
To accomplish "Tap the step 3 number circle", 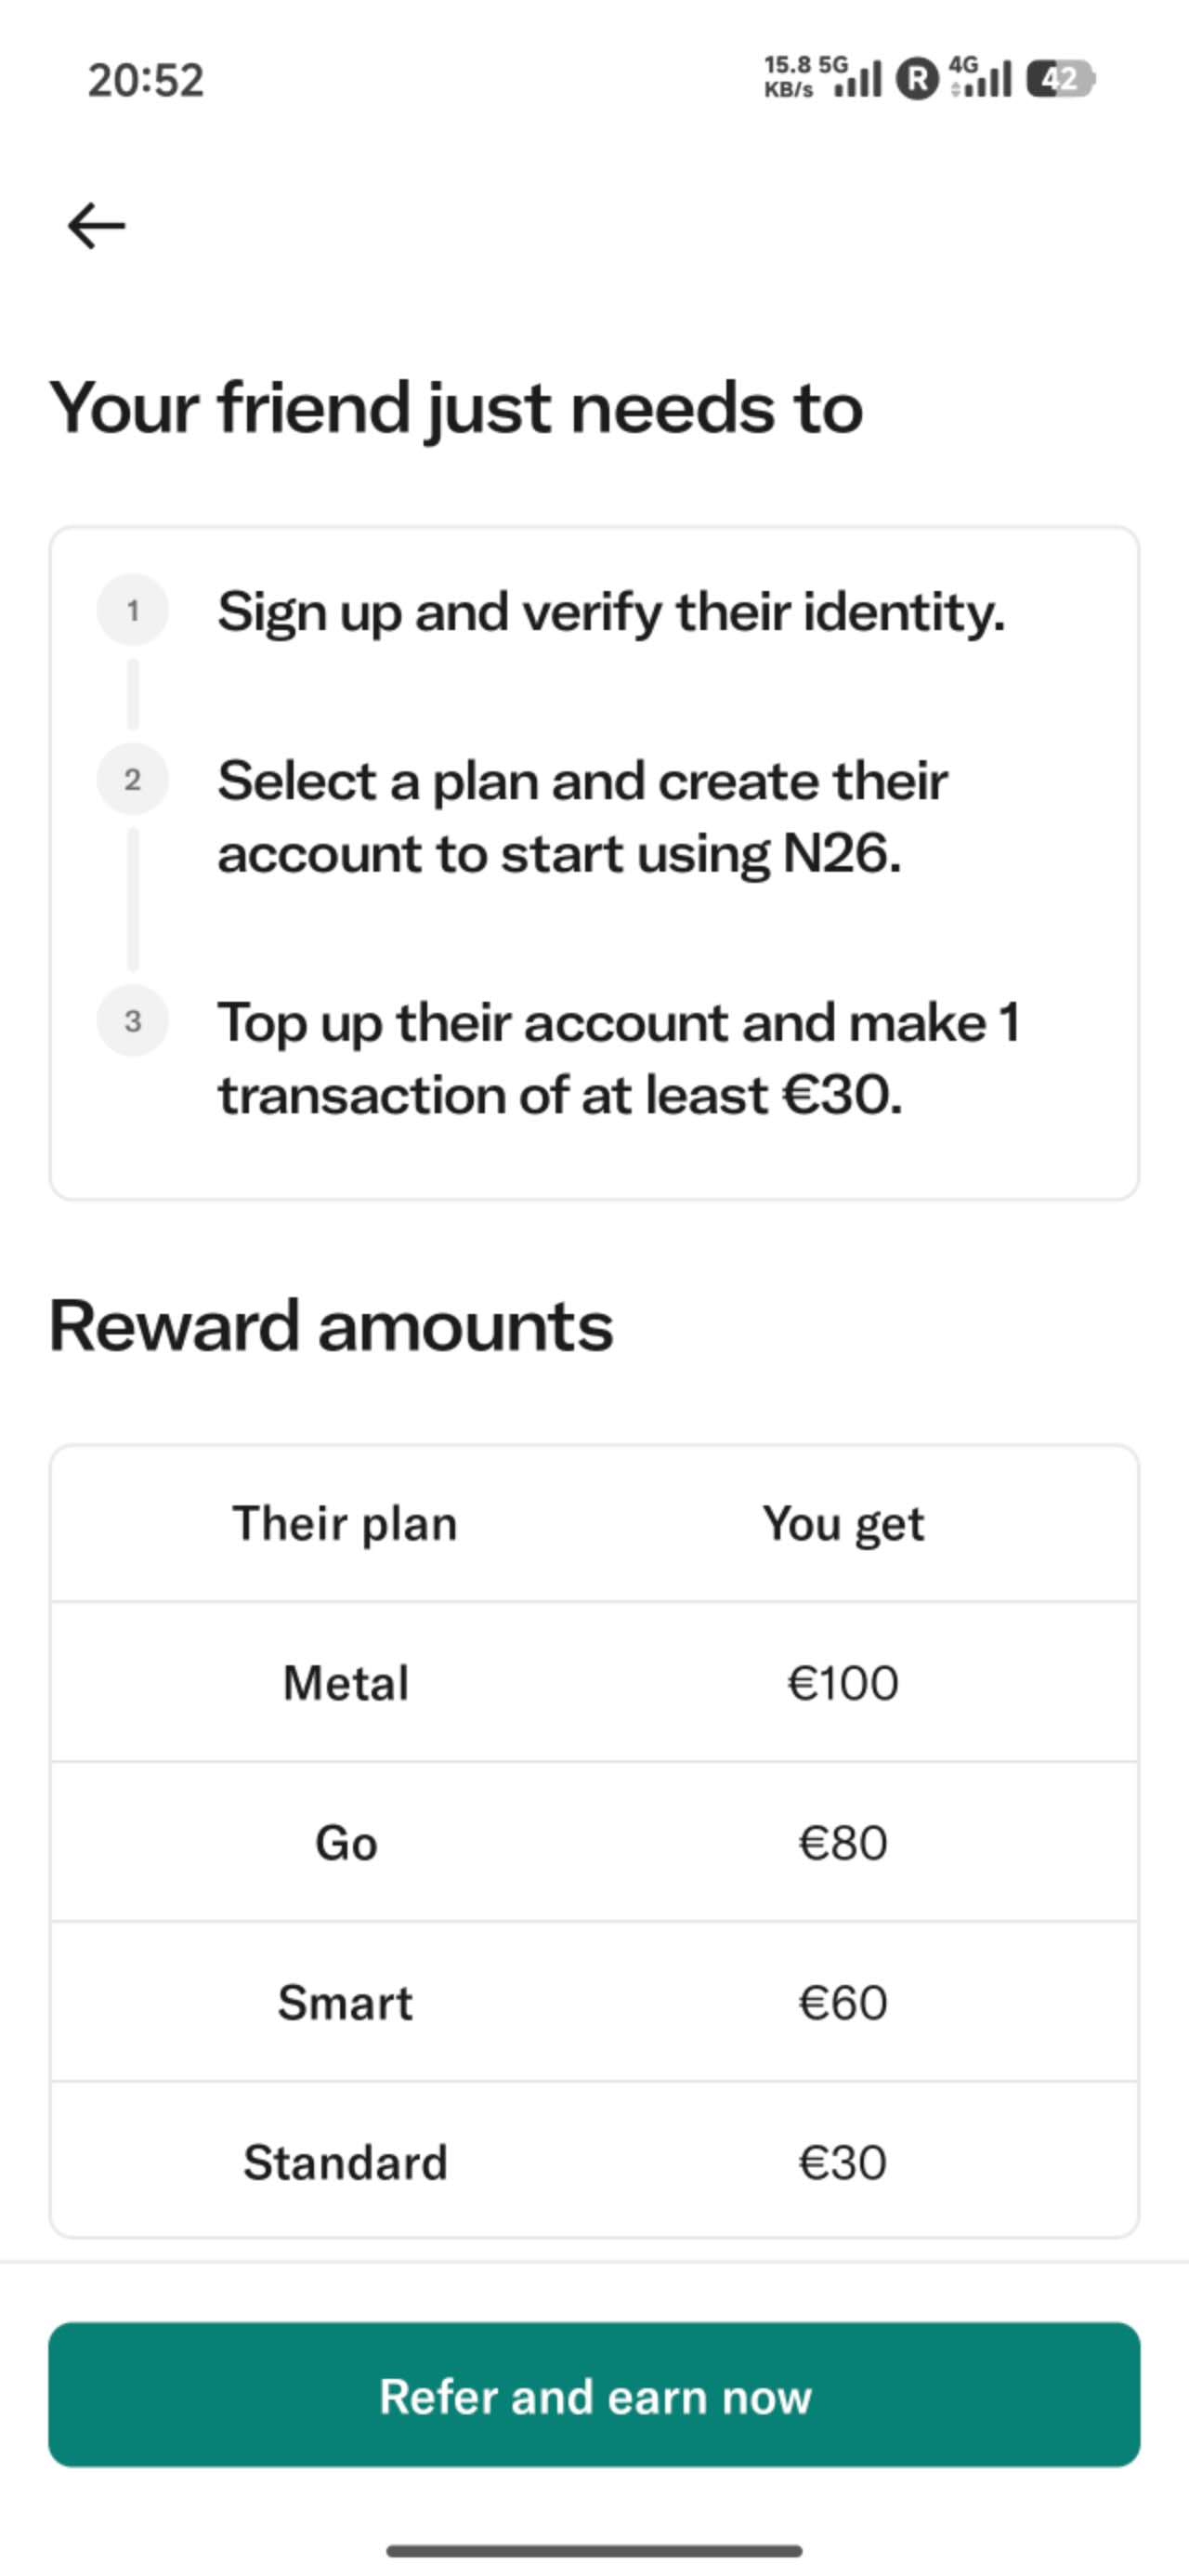I will pyautogui.click(x=132, y=1021).
